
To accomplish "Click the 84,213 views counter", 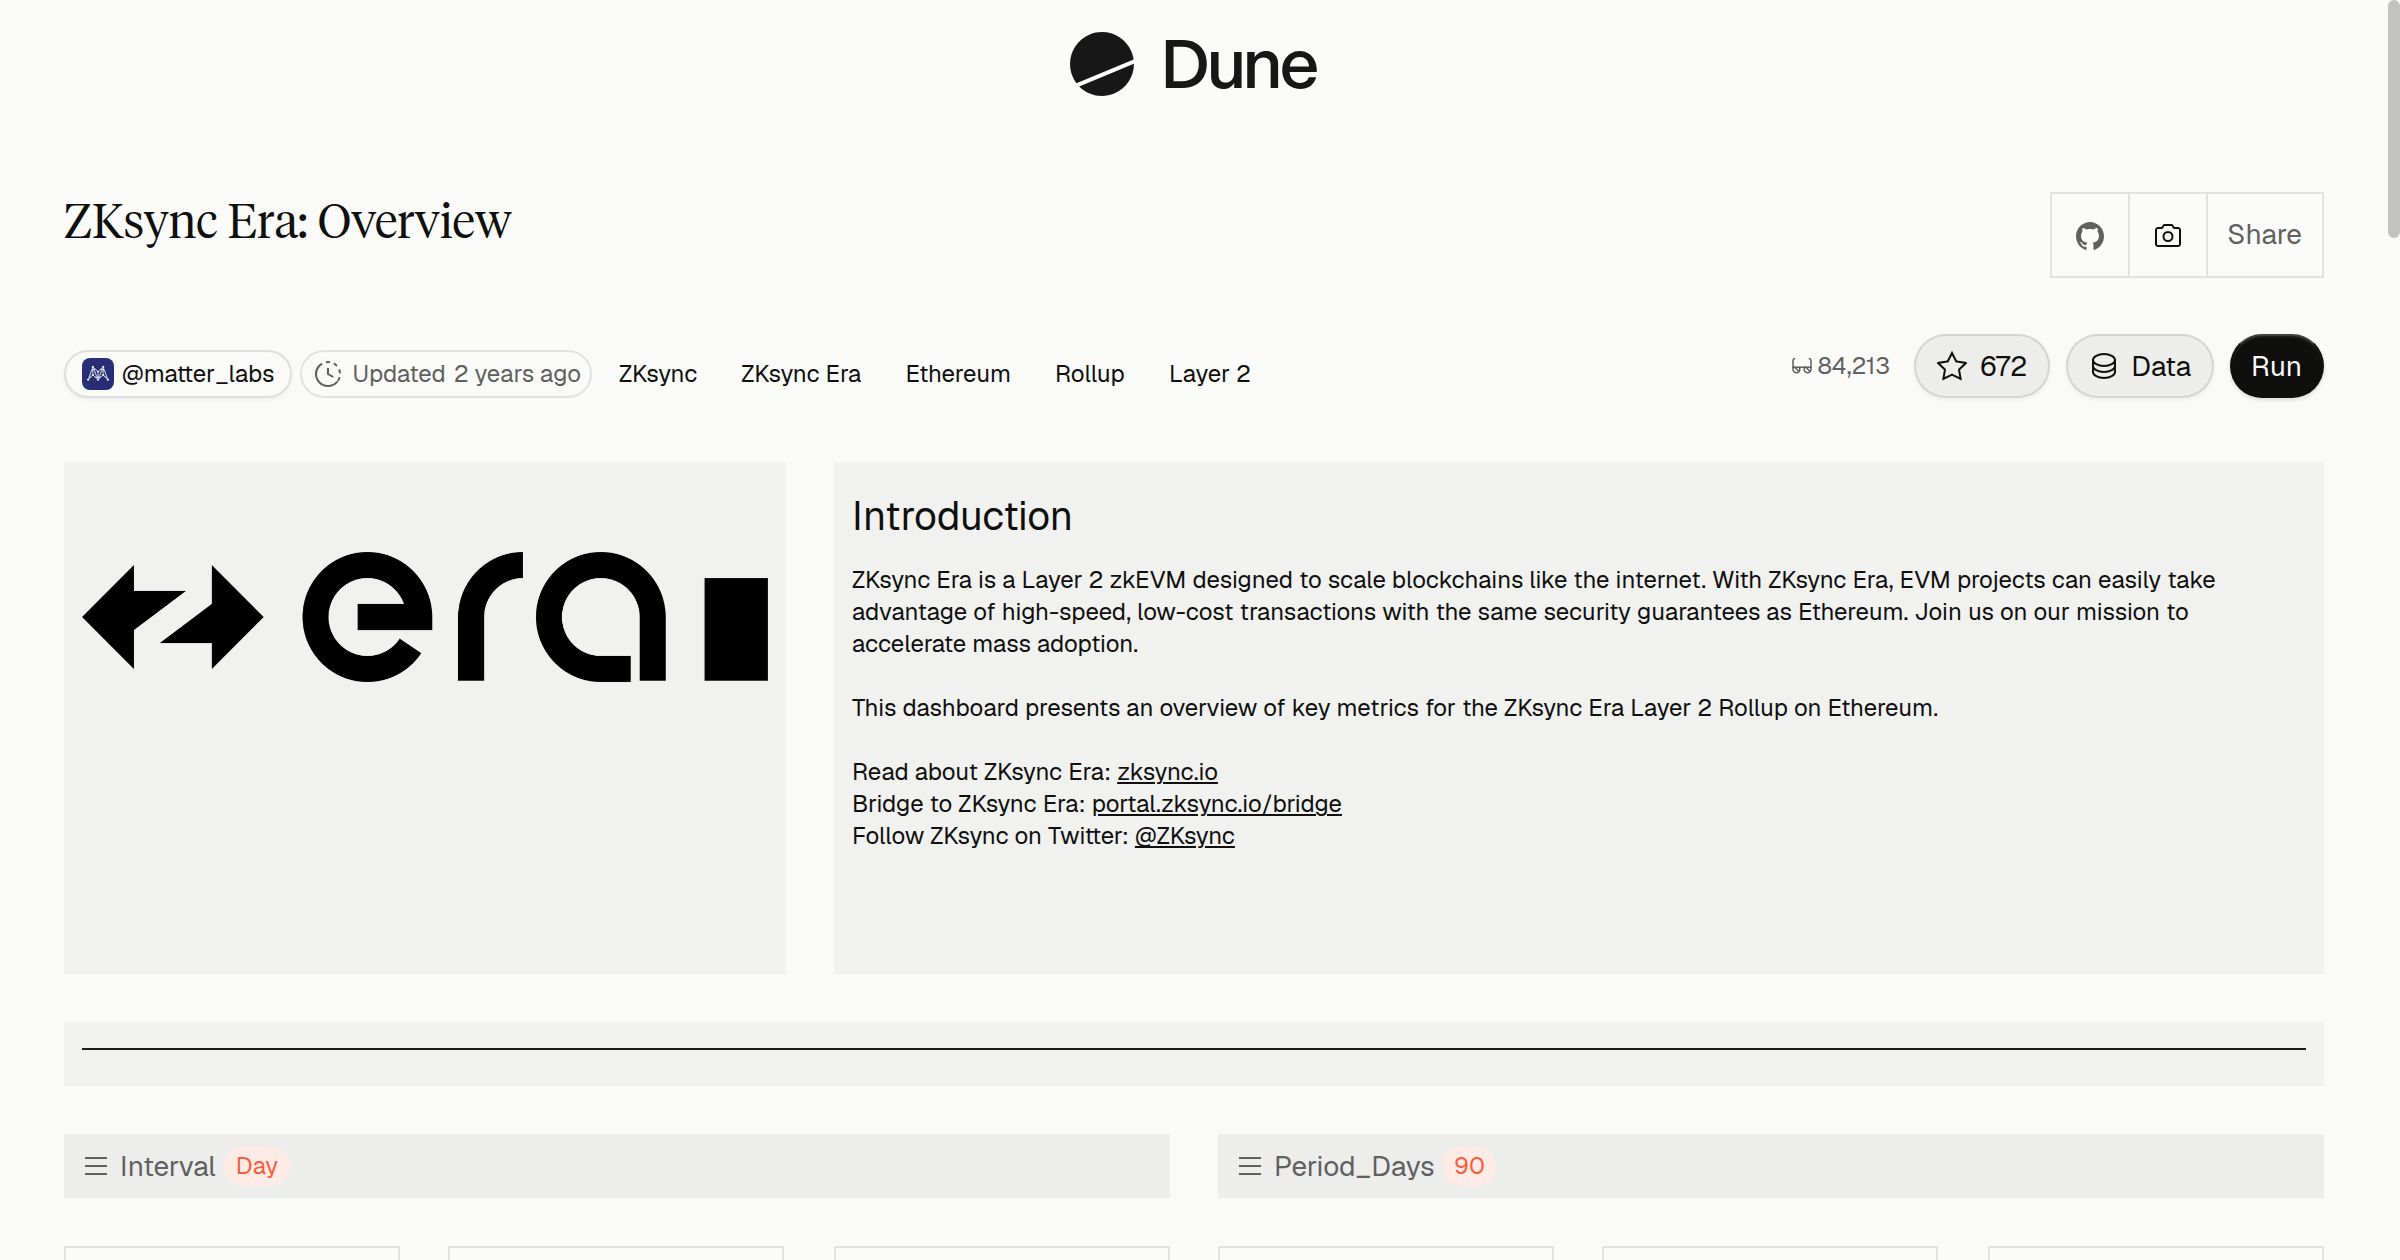I will point(1840,366).
